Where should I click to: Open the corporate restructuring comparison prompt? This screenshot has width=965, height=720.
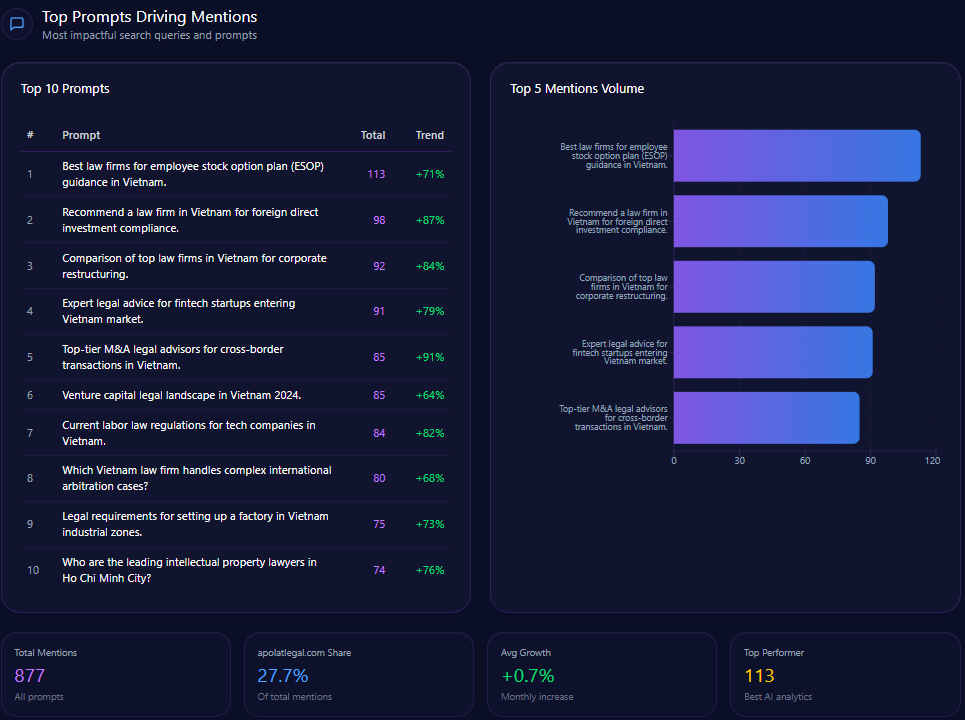(x=194, y=266)
